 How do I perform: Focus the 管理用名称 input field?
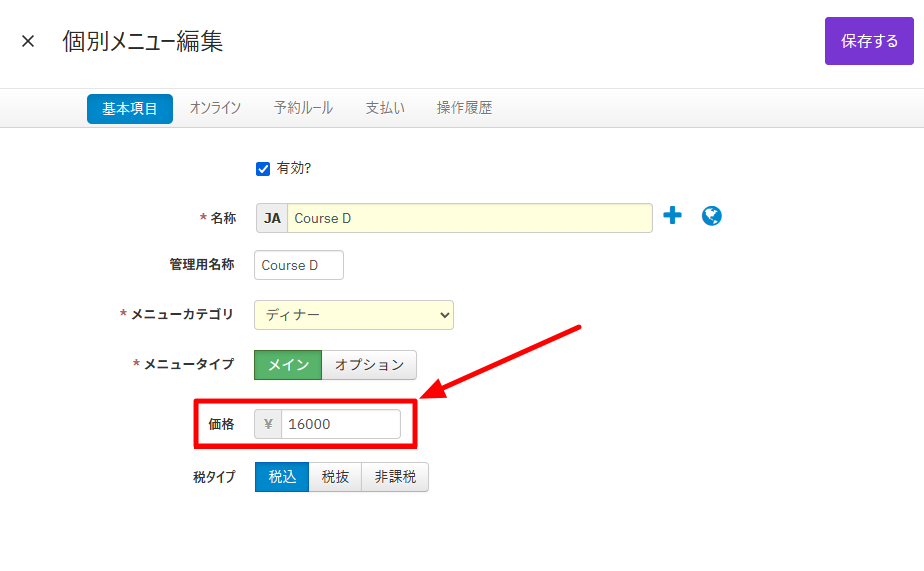299,265
